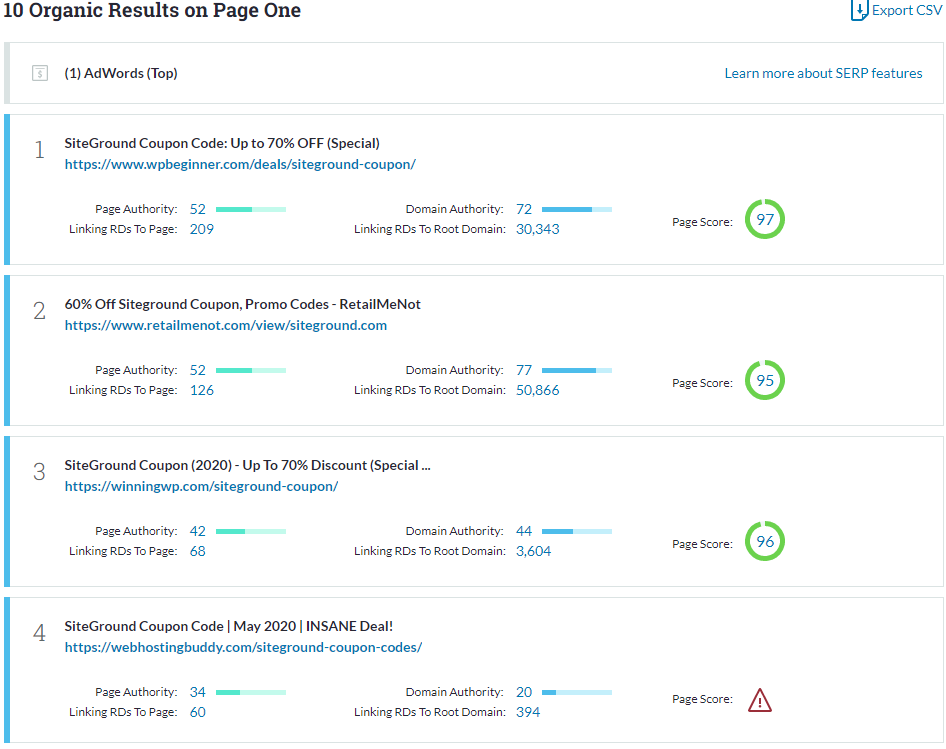Click the Linking RDs To Root Domain value 50,866
This screenshot has width=946, height=749.
[538, 390]
